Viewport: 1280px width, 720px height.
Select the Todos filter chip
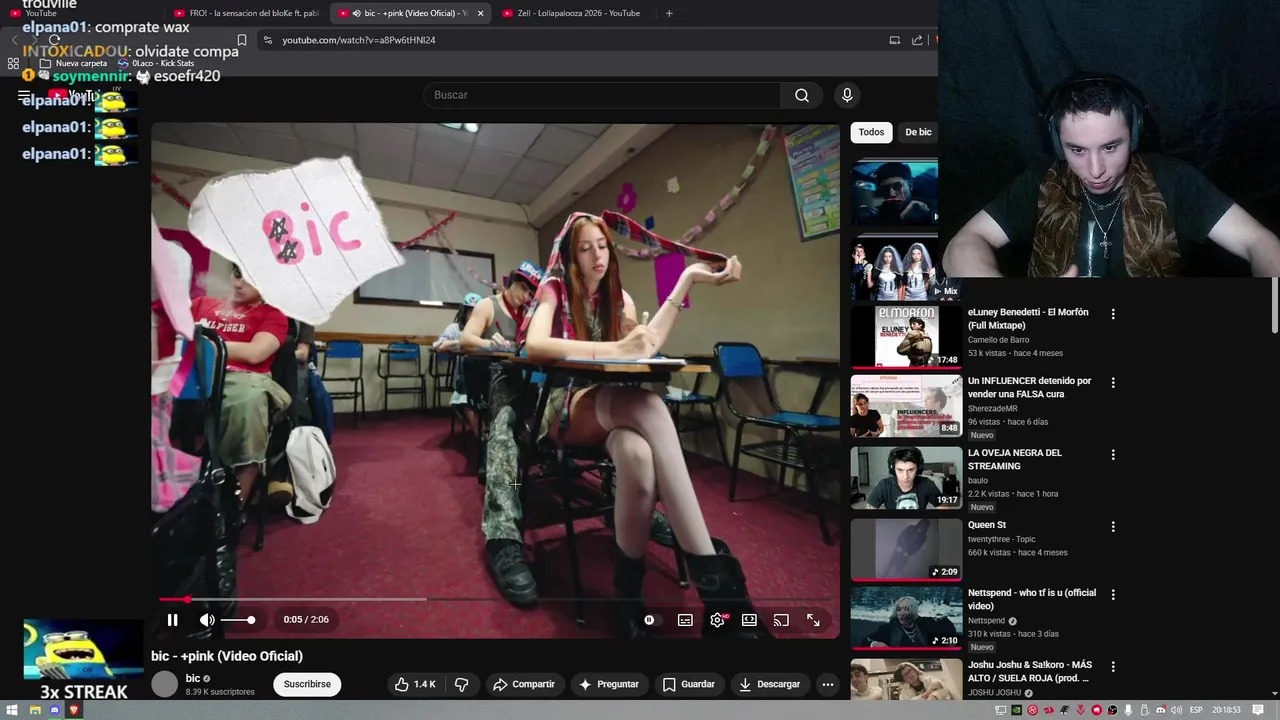(871, 132)
